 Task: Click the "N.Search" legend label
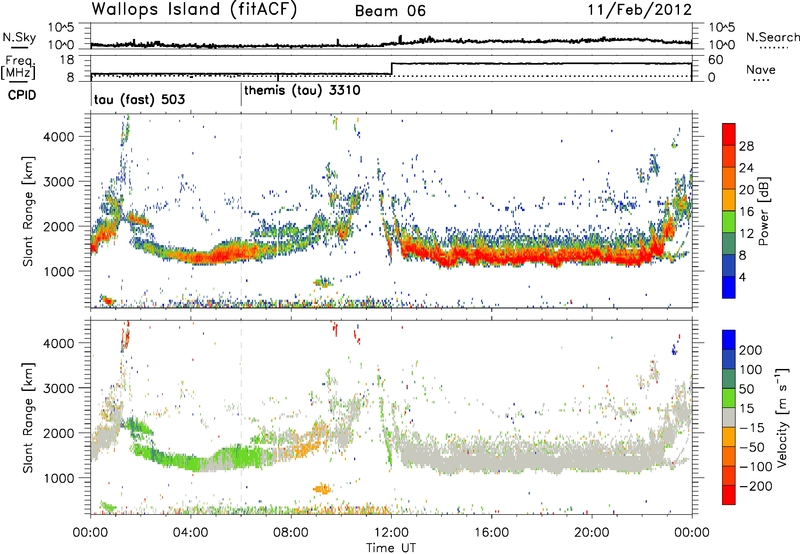[x=773, y=37]
